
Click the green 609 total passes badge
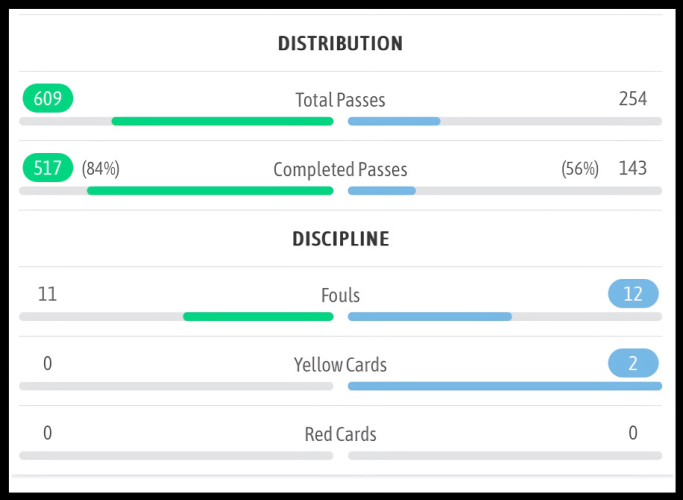[47, 98]
